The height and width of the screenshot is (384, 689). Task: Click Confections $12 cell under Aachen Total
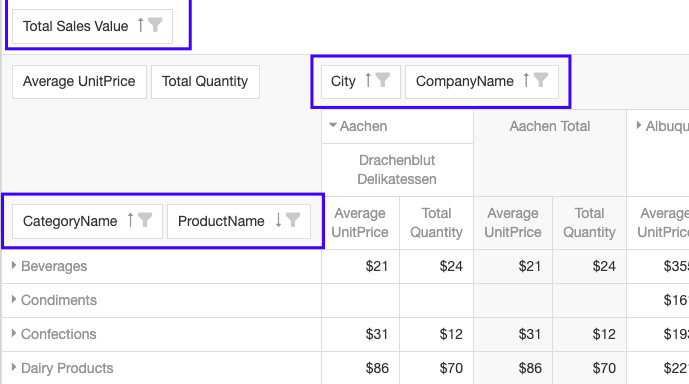[589, 334]
